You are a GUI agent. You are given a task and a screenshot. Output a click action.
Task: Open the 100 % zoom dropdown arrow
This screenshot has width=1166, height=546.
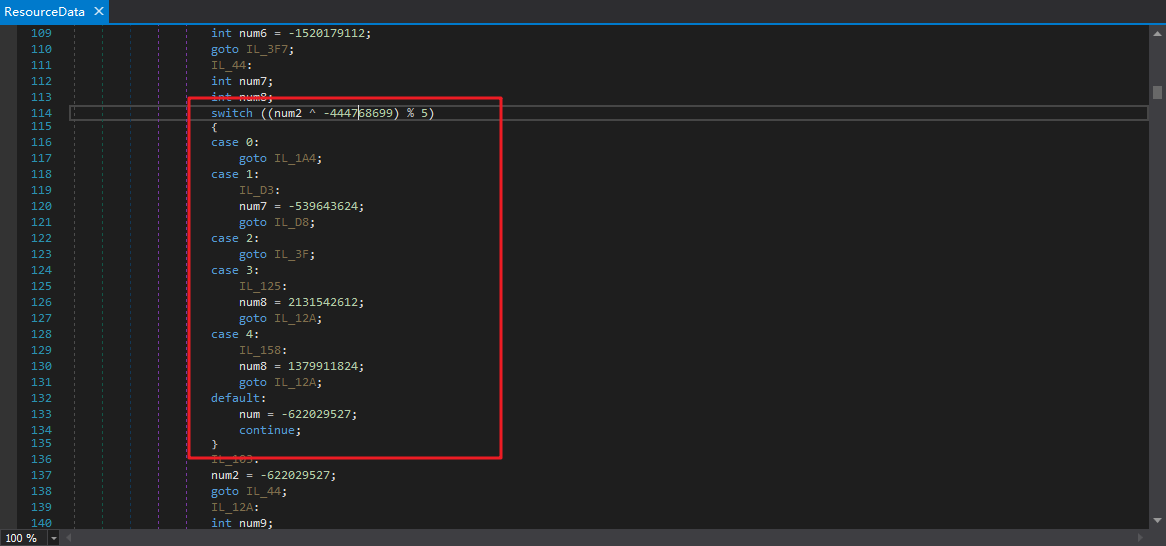54,538
